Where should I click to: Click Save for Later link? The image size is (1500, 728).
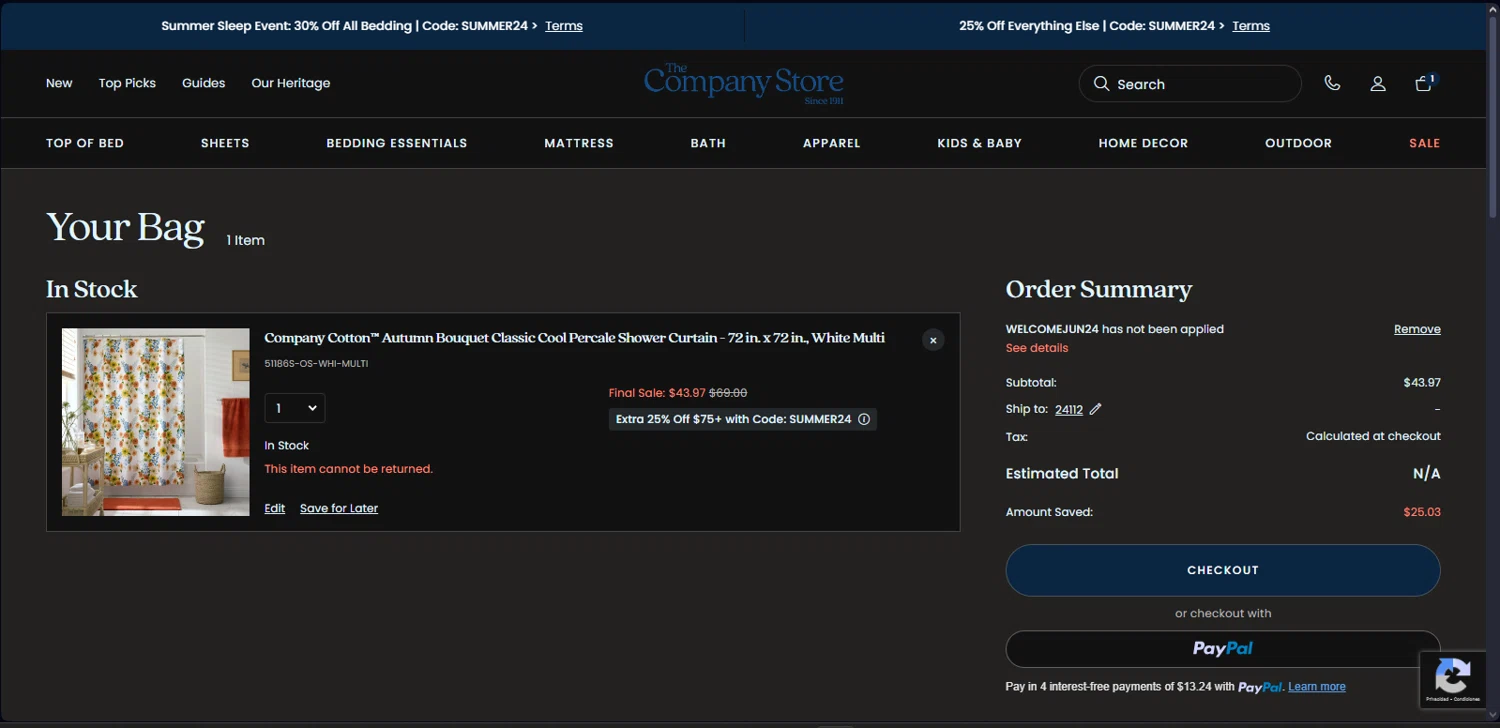coord(339,508)
